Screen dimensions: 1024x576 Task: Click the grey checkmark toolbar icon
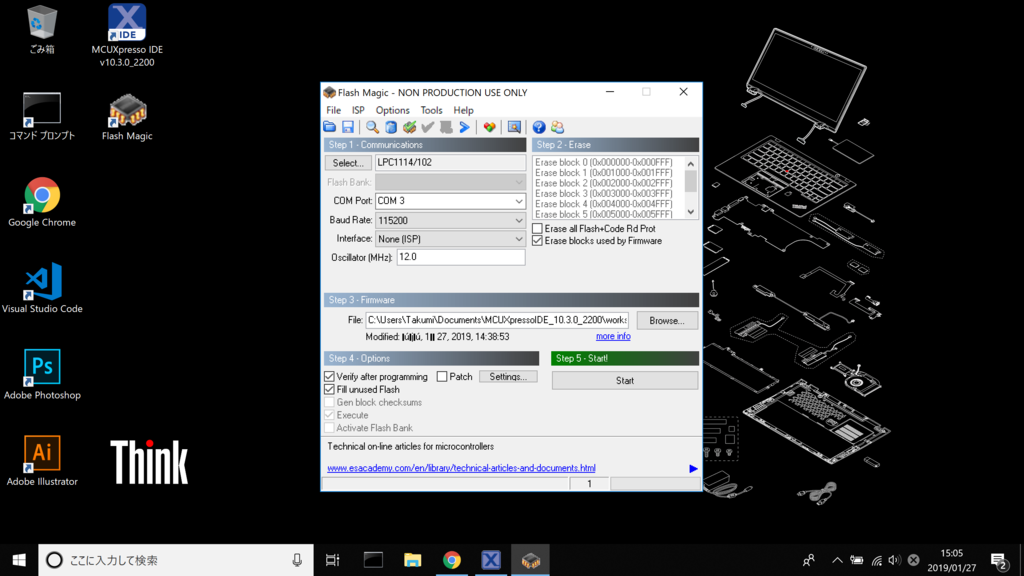428,127
